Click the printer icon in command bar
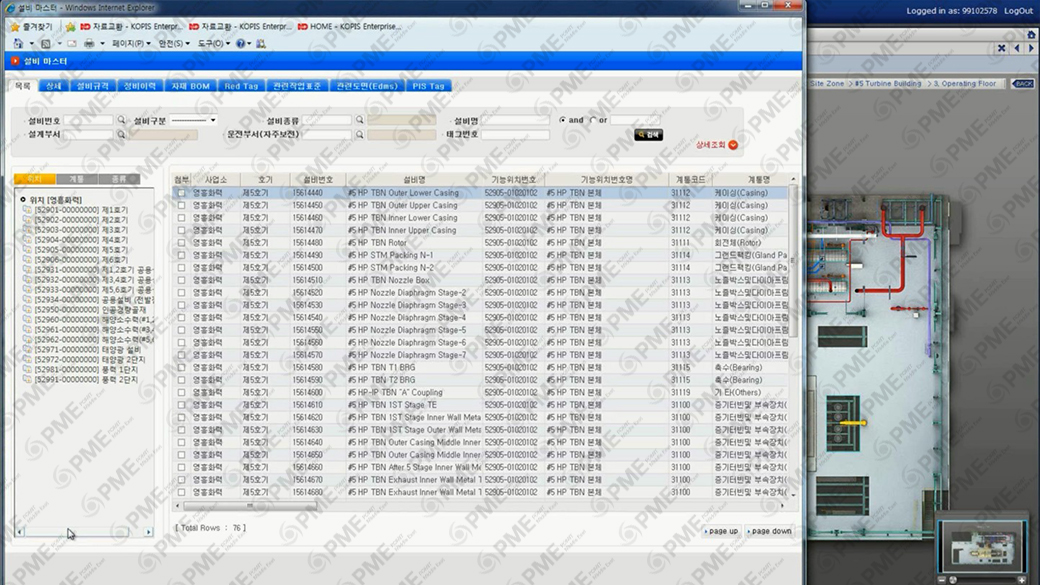Viewport: 1040px width, 585px height. (89, 44)
